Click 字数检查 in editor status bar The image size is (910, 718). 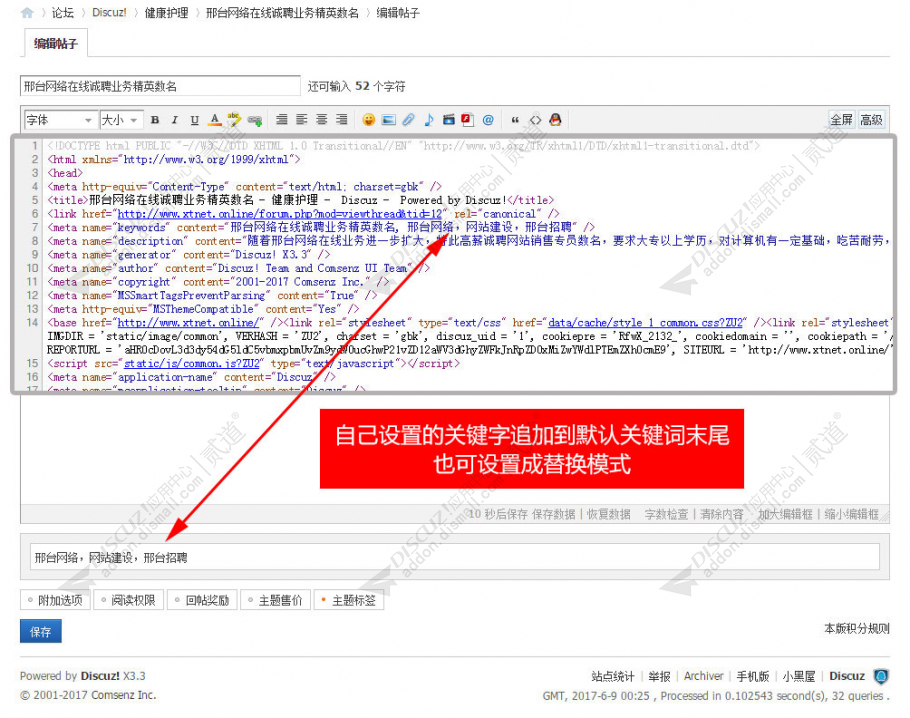666,514
